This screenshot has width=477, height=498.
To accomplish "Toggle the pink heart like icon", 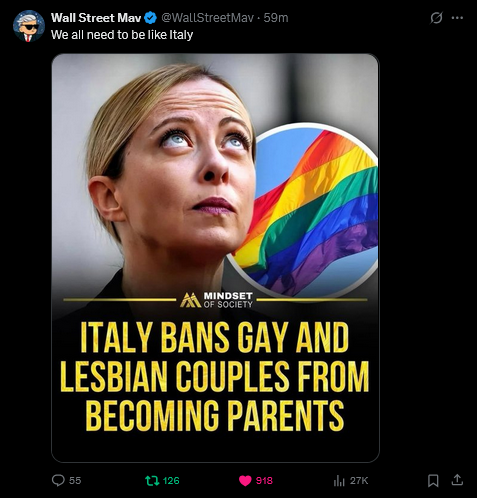I will tap(245, 480).
